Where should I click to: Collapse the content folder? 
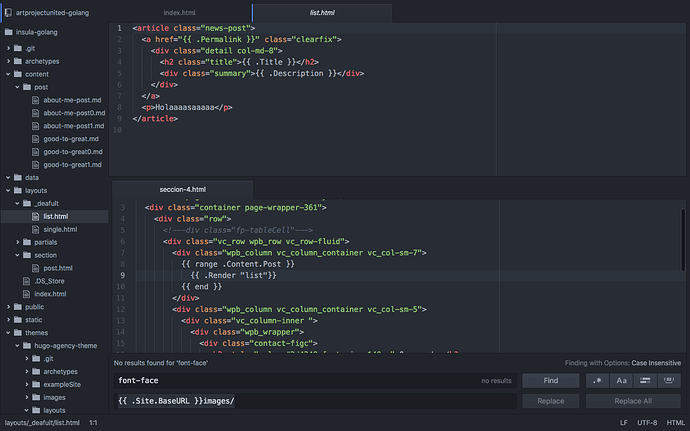click(7, 74)
